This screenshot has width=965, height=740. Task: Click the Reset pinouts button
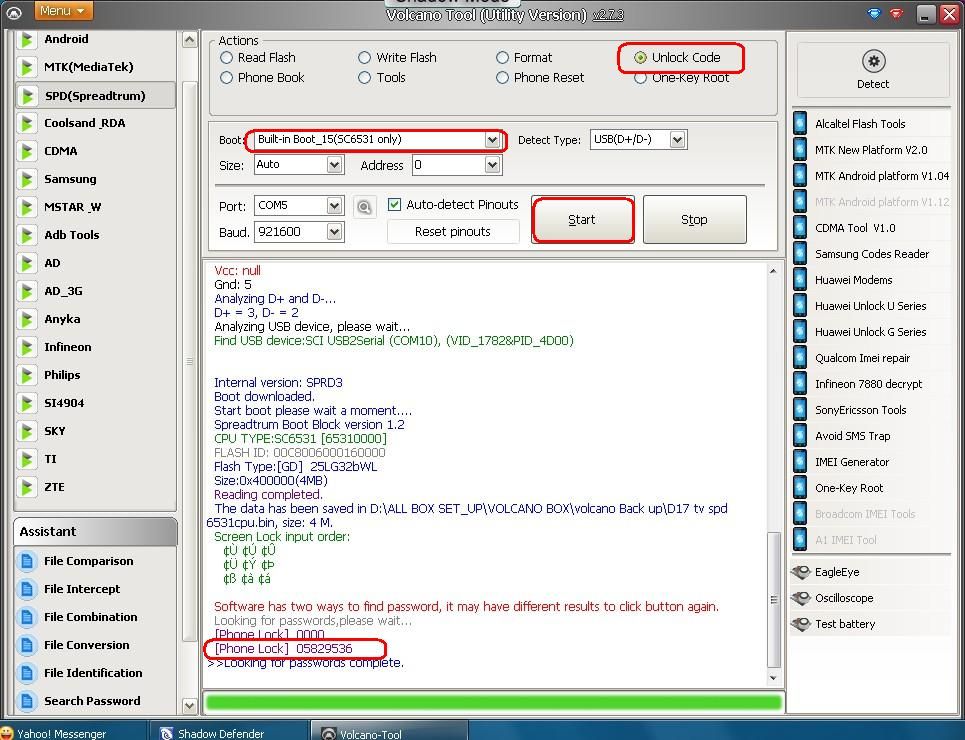pyautogui.click(x=453, y=232)
